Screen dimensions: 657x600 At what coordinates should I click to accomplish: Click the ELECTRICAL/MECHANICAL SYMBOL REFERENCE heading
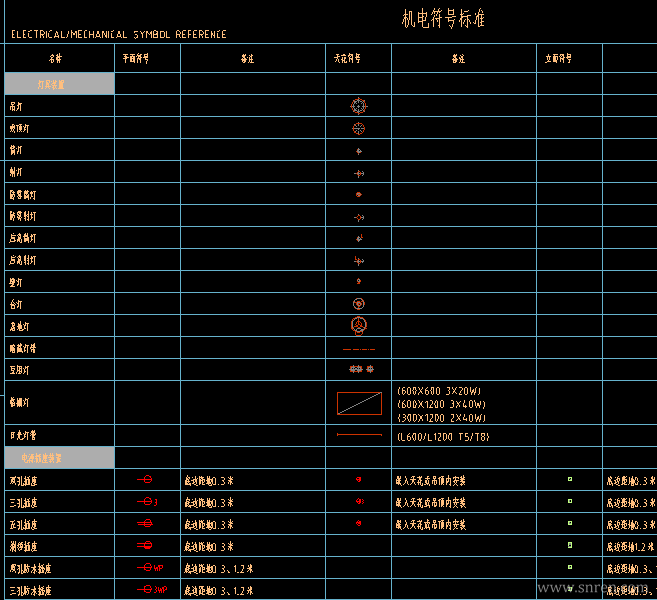(x=119, y=34)
